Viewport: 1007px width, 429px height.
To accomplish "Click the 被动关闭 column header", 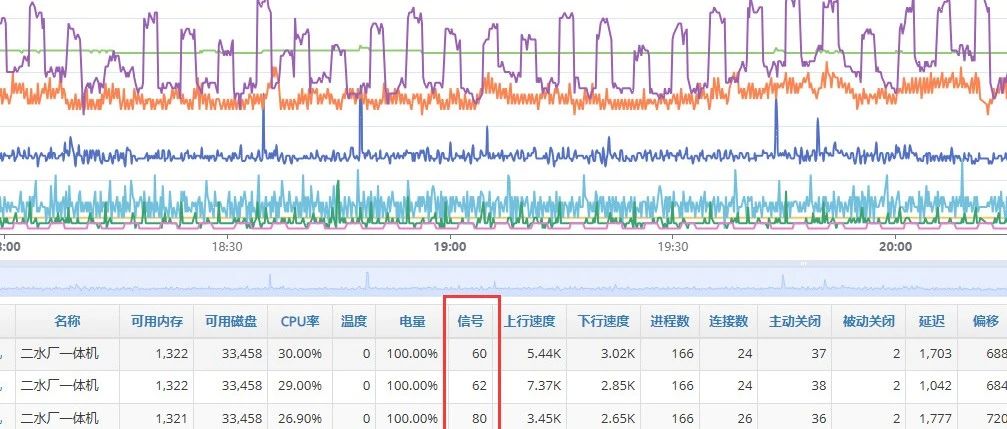I will point(869,321).
